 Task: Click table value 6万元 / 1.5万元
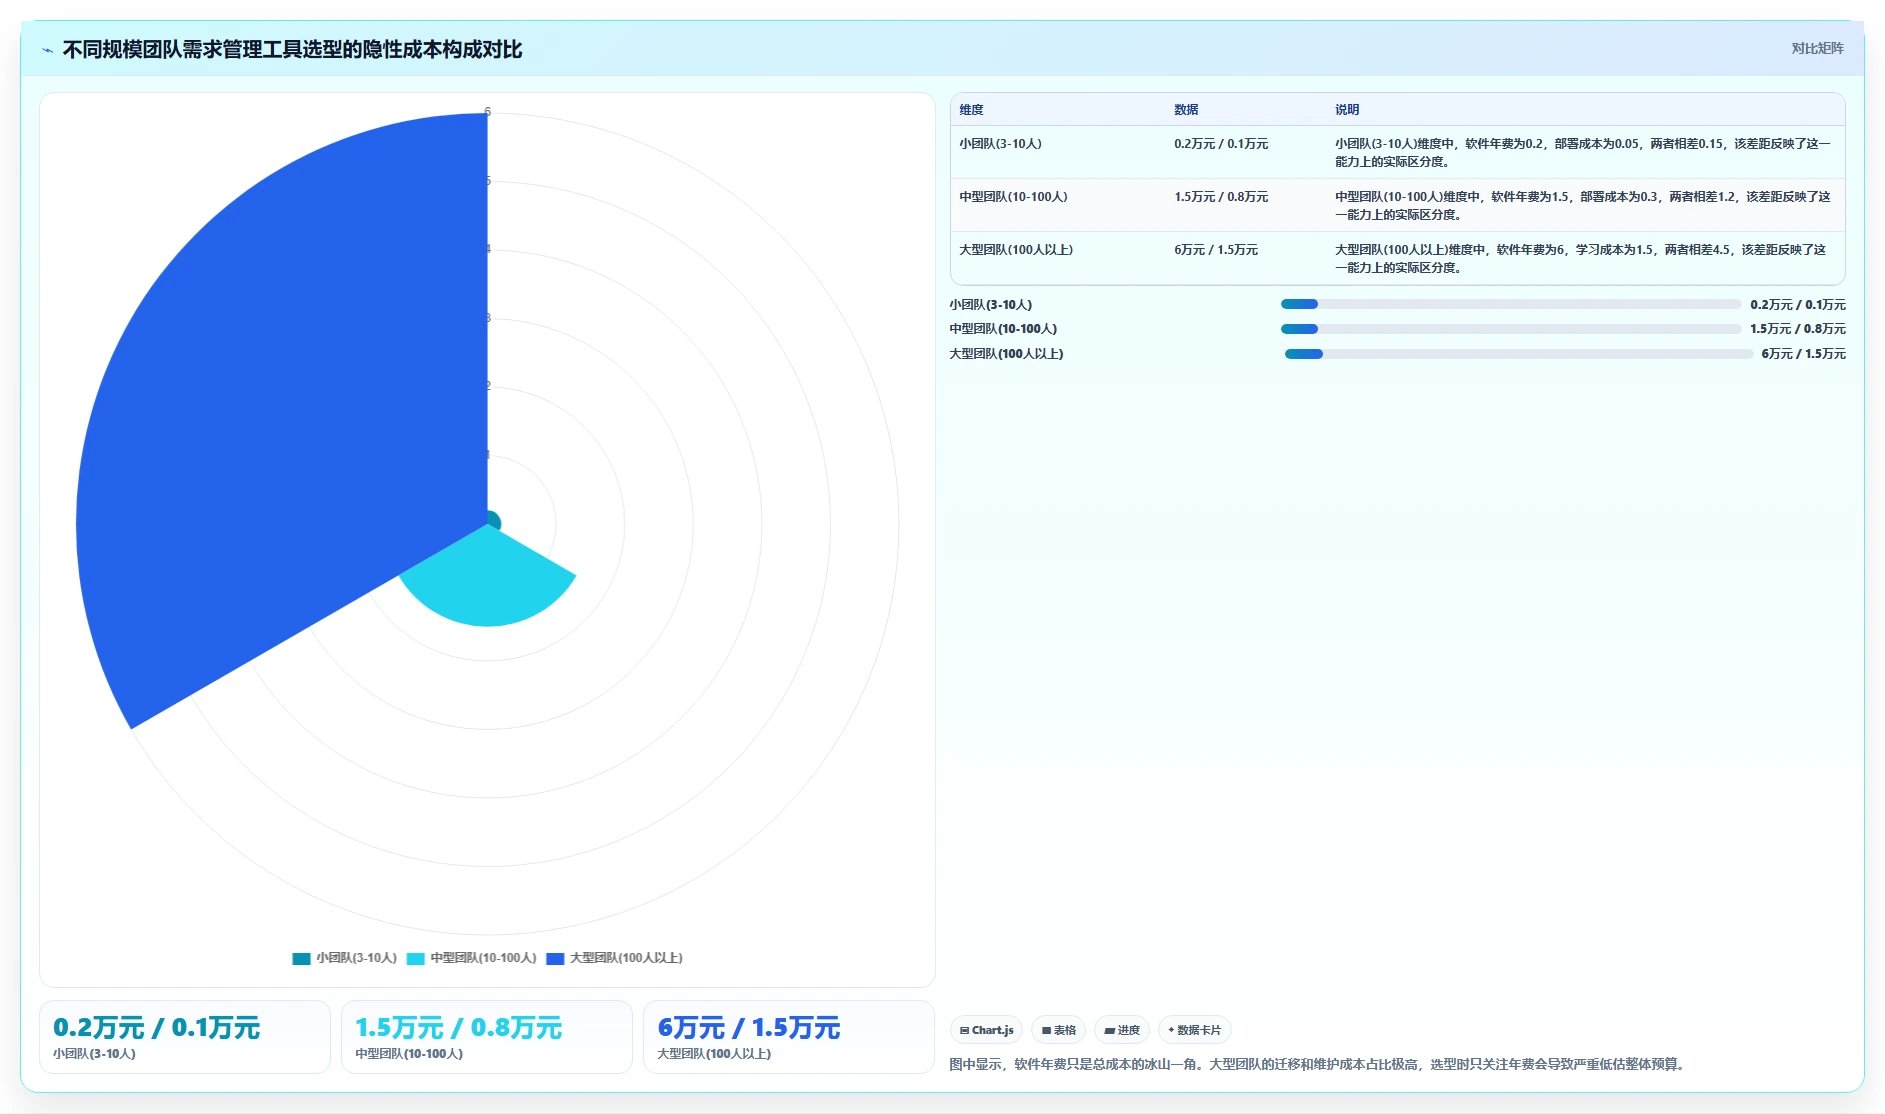(x=1216, y=250)
